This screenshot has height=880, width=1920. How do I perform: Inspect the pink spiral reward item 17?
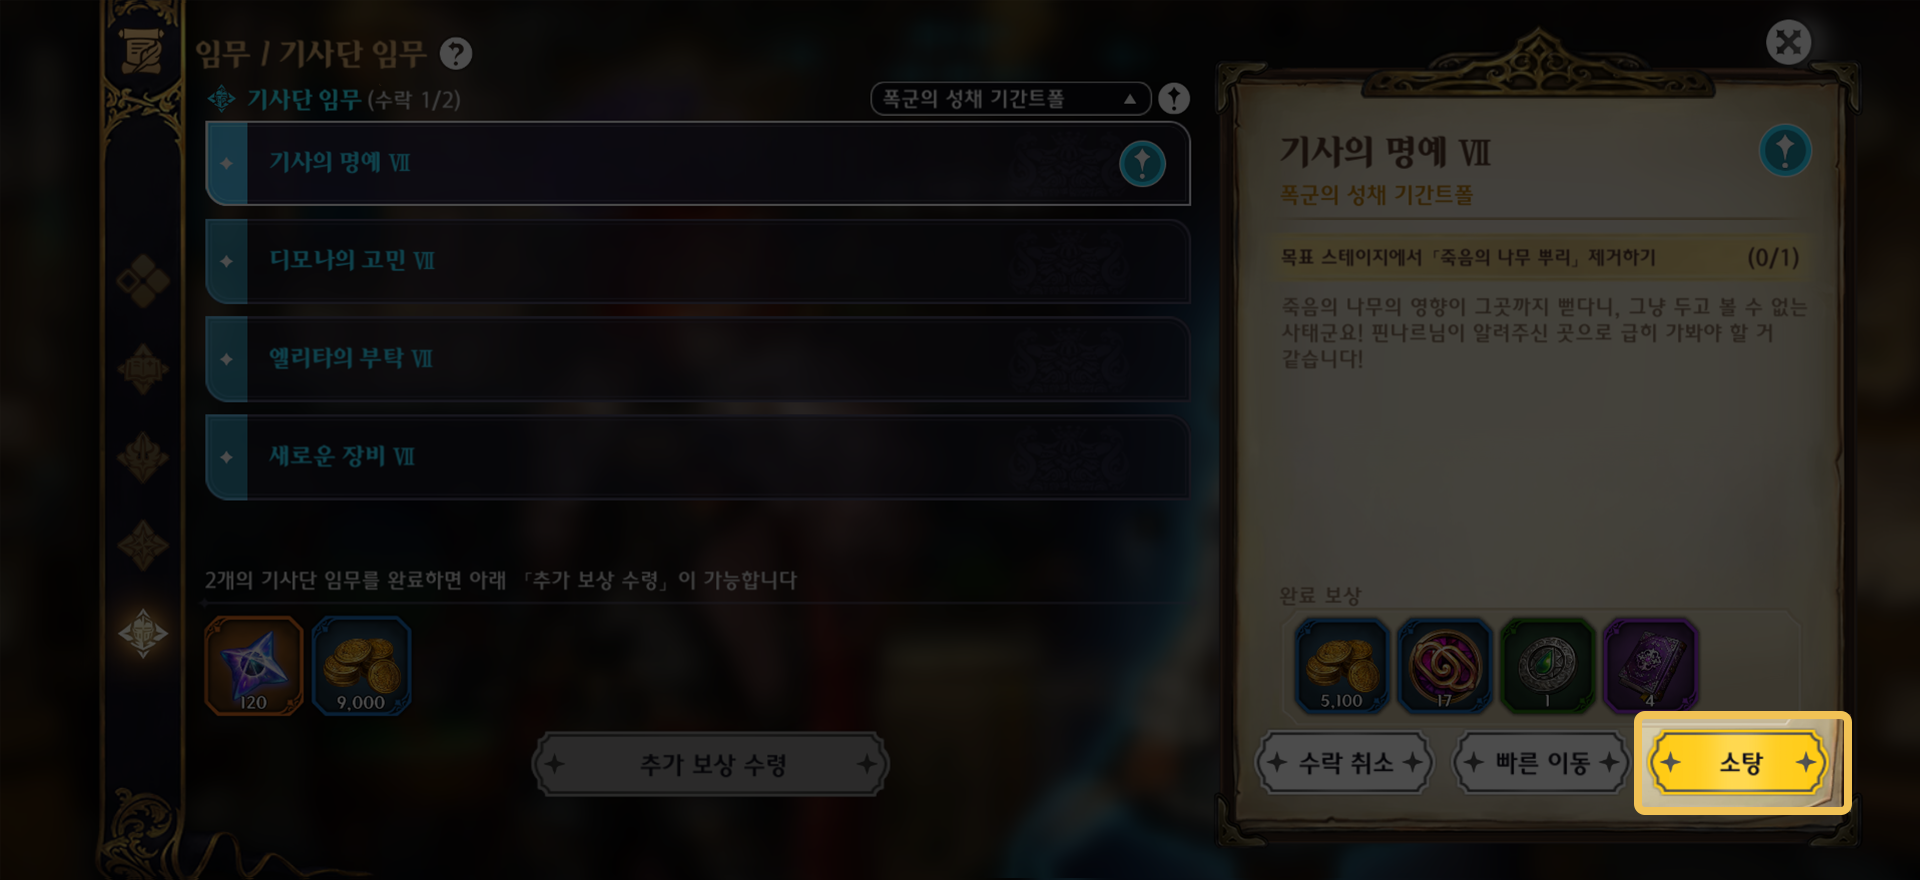(1445, 665)
